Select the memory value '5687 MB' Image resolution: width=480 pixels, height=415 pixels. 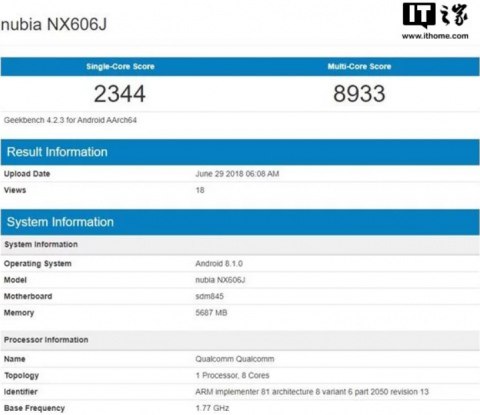pos(211,313)
